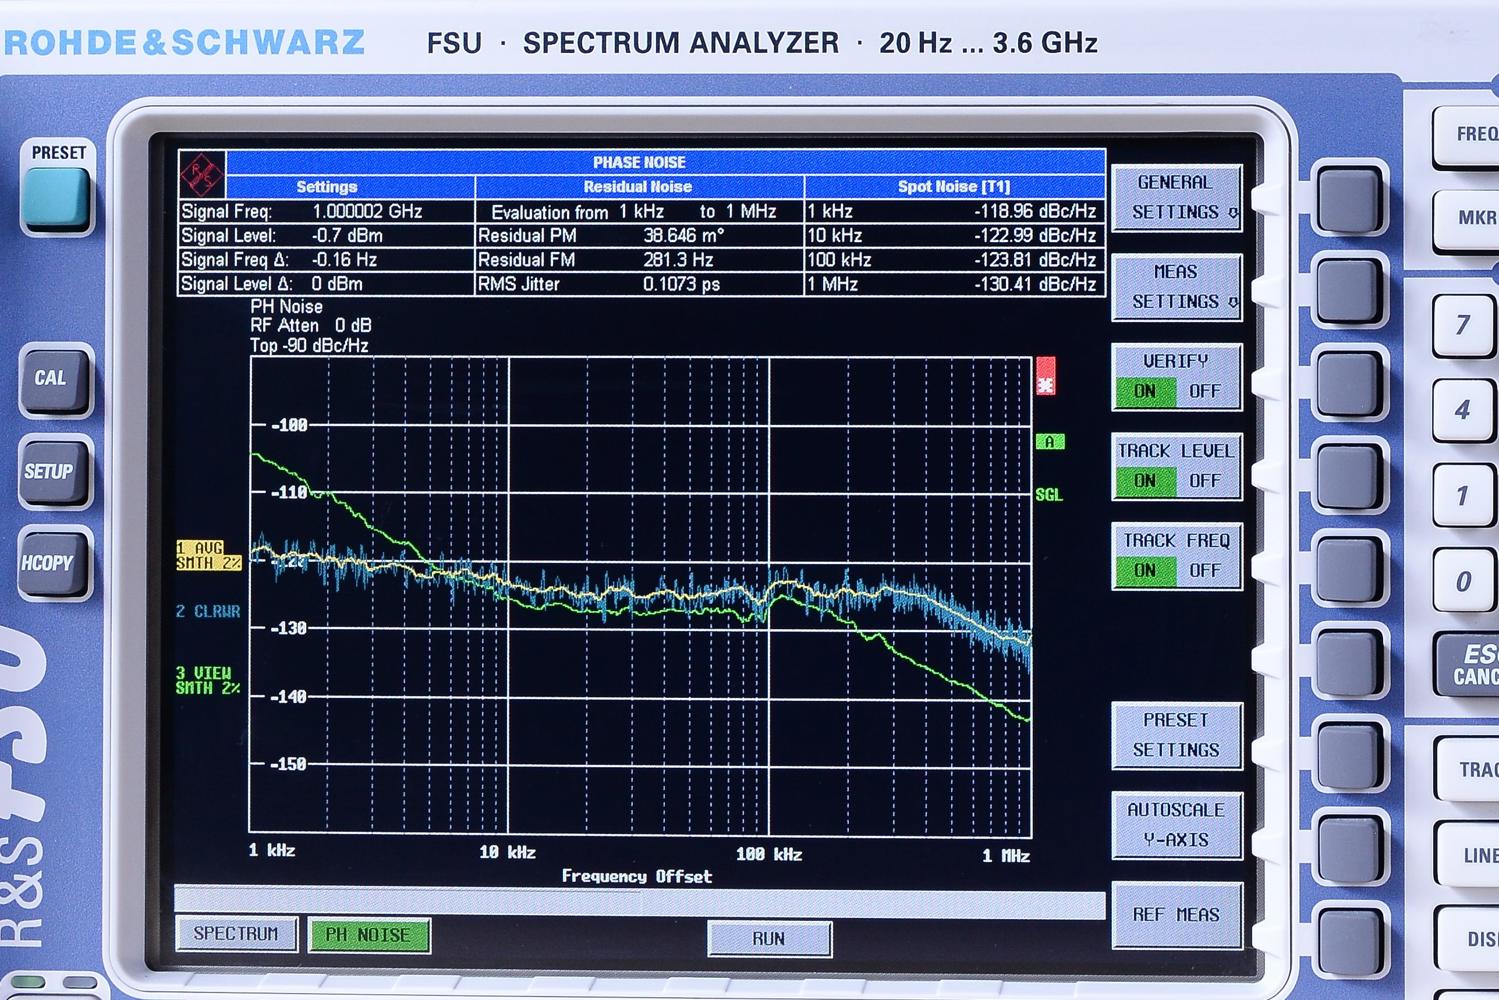Click the RUN button
The width and height of the screenshot is (1499, 1000).
tap(769, 938)
